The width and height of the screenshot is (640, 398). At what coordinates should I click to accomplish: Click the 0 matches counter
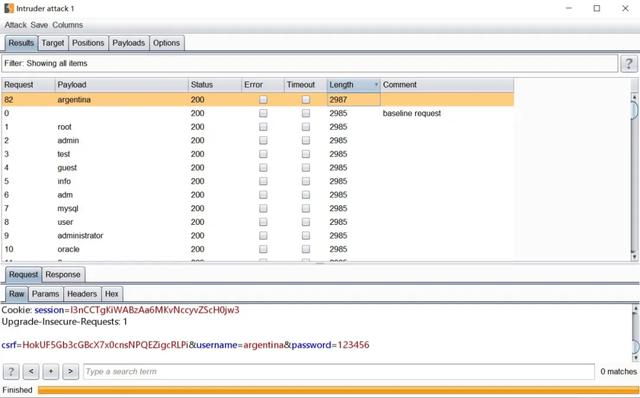tap(618, 371)
